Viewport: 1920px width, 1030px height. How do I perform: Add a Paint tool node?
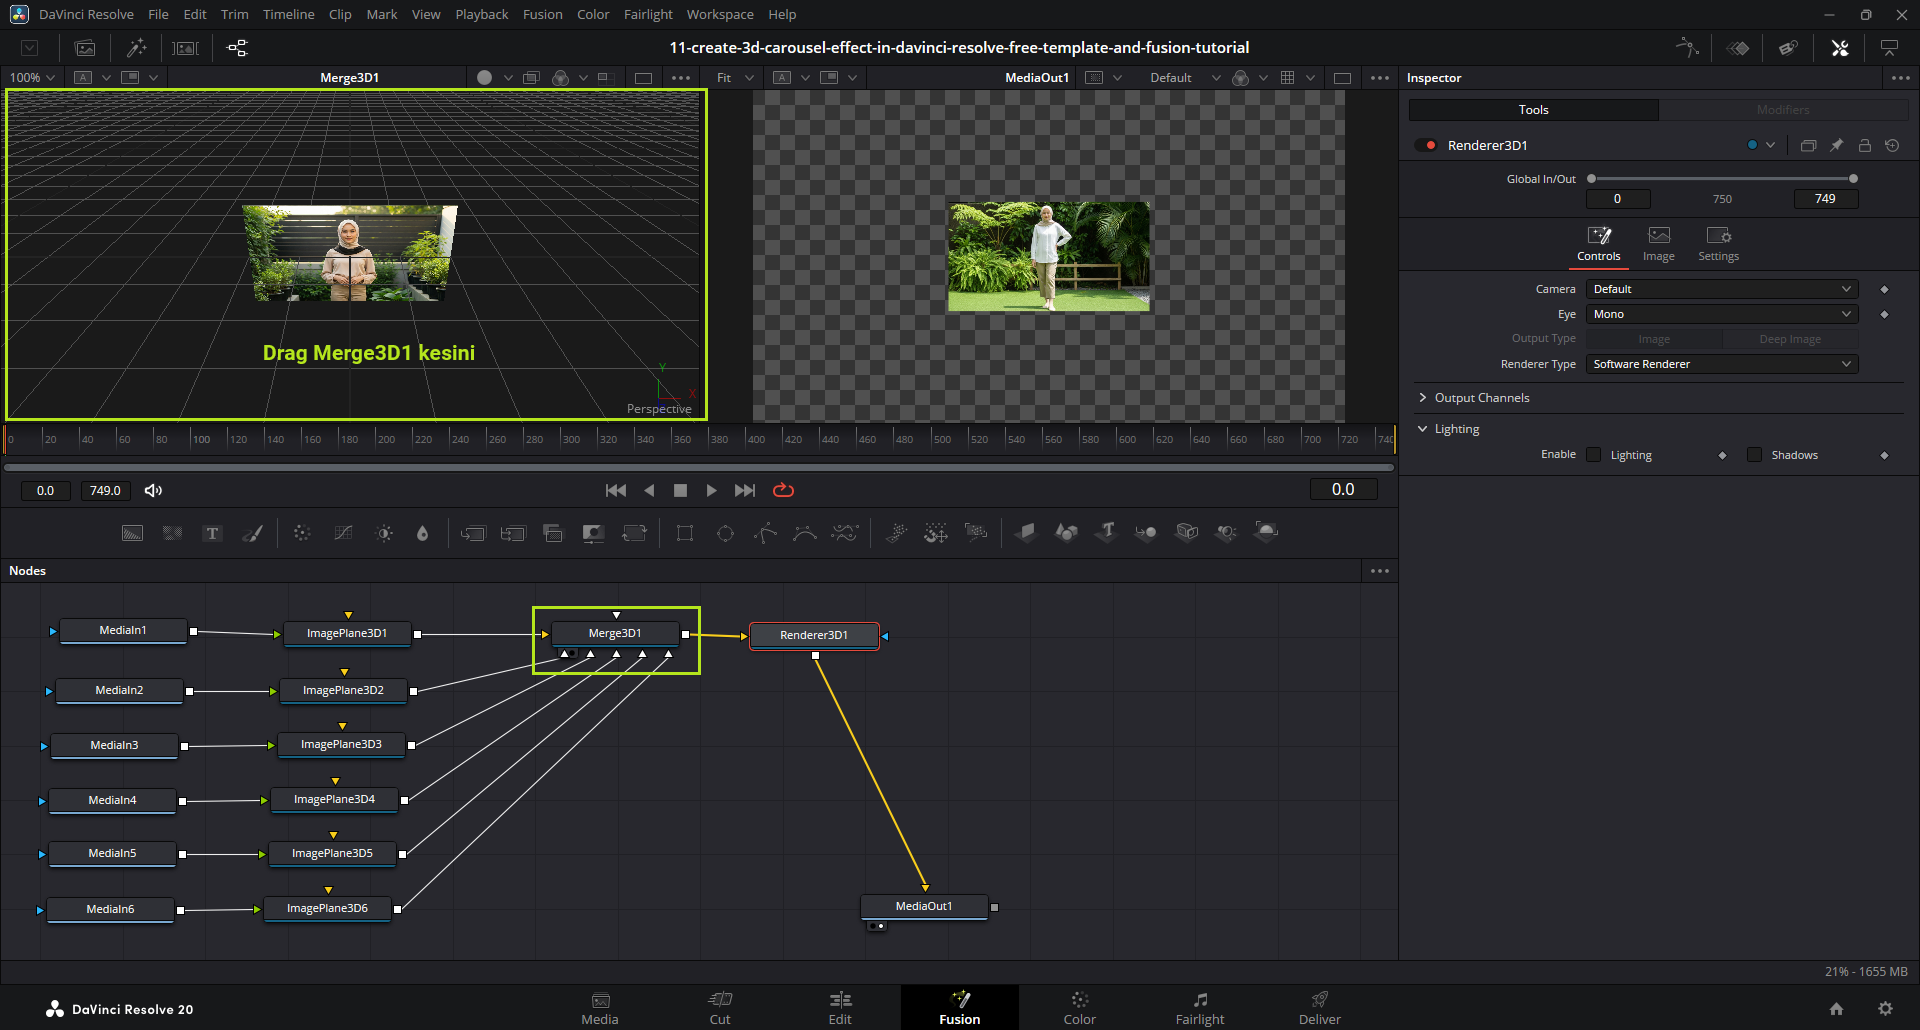(253, 533)
